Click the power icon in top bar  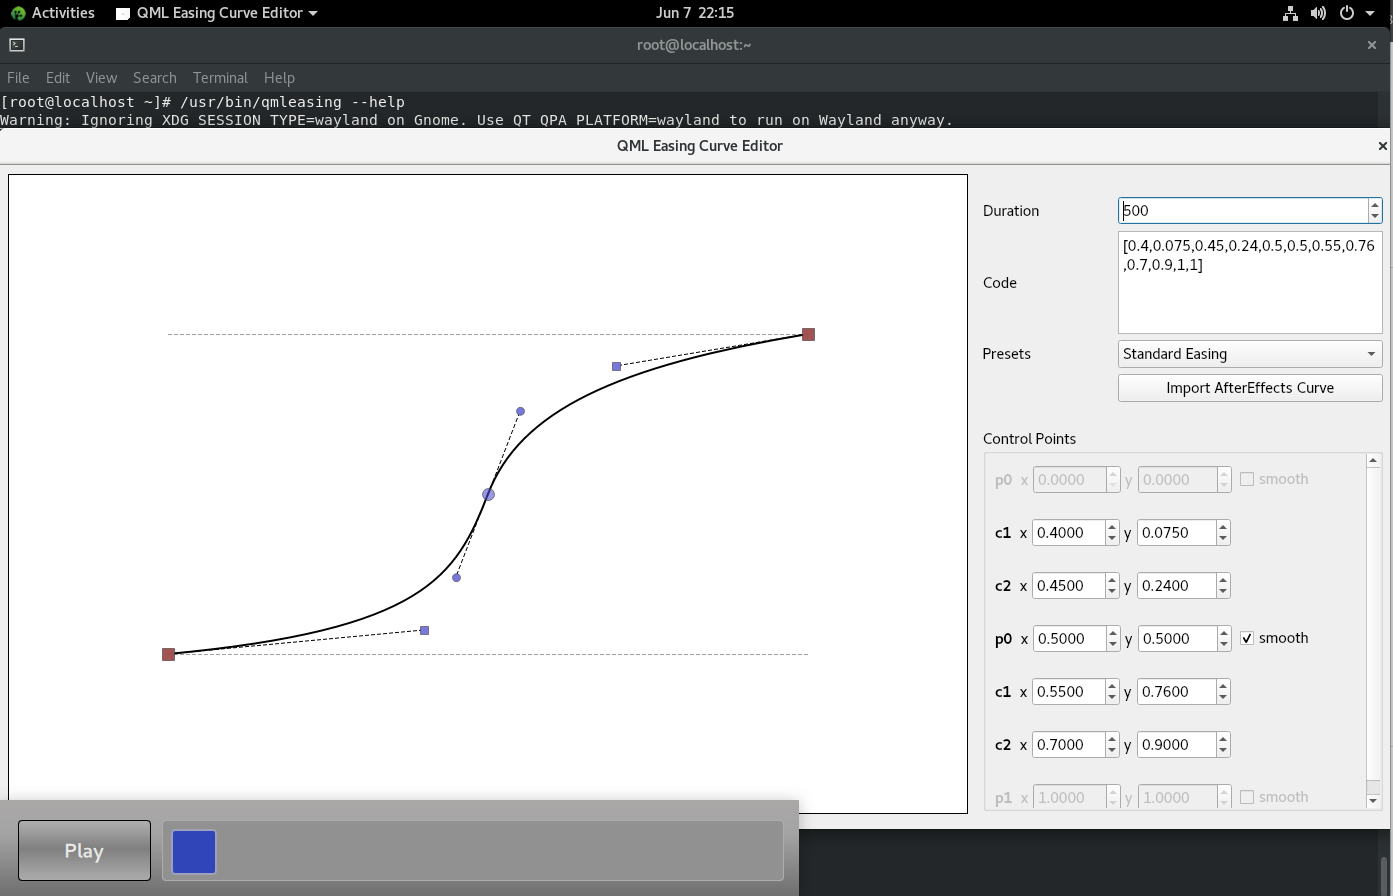(1347, 13)
